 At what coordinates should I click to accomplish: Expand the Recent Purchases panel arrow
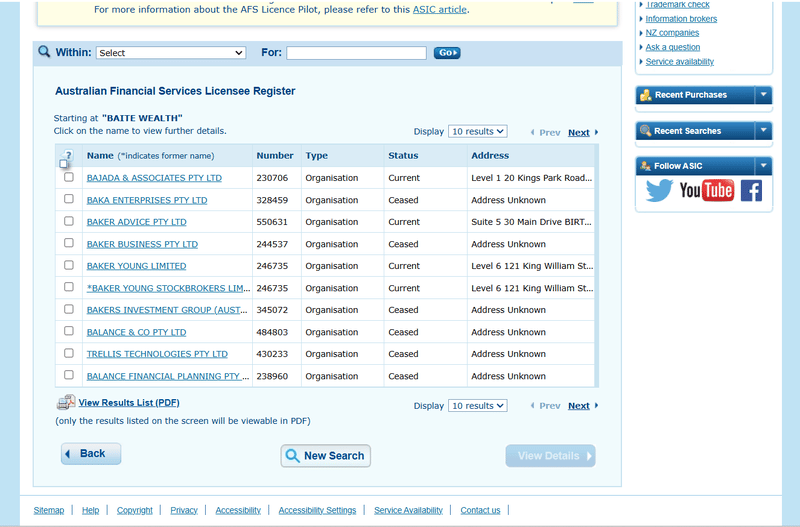coord(763,94)
